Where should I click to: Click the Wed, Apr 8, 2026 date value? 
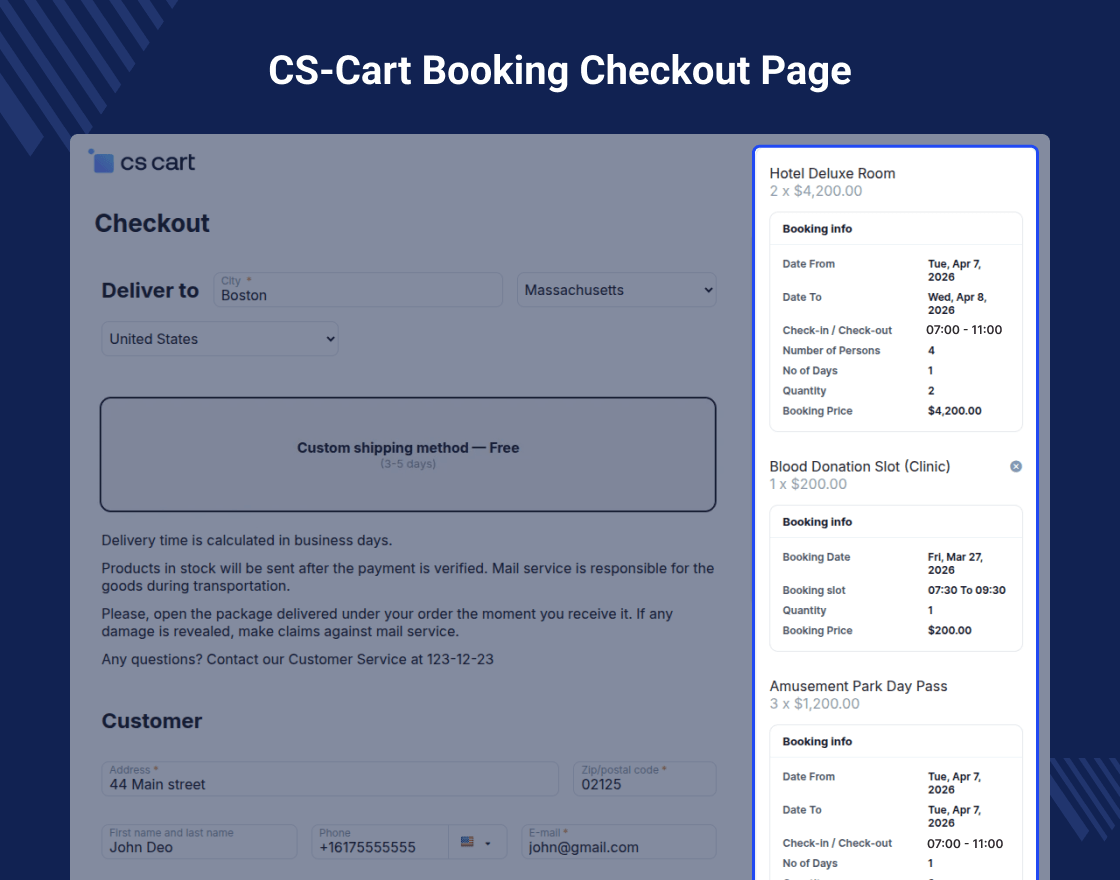click(957, 304)
